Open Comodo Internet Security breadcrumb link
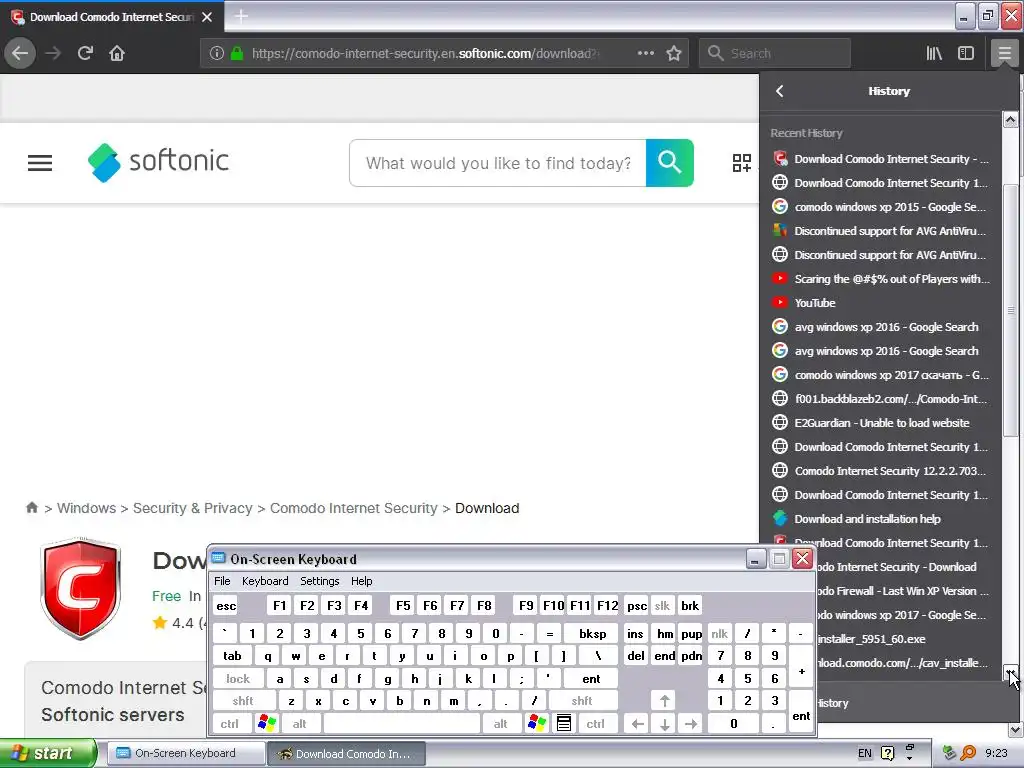1024x768 pixels. click(353, 508)
